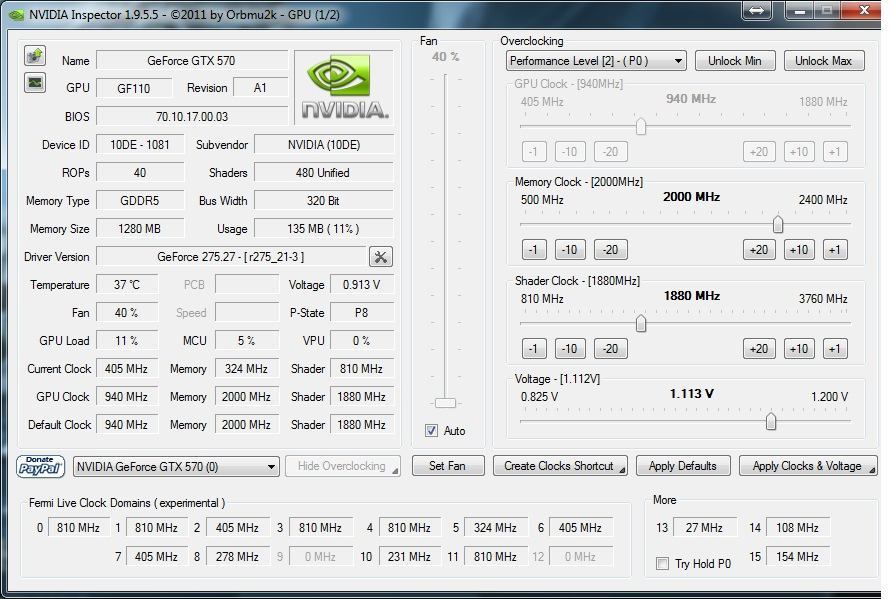Click the P-State P8 field
Screen dimensions: 895x599
pos(362,312)
